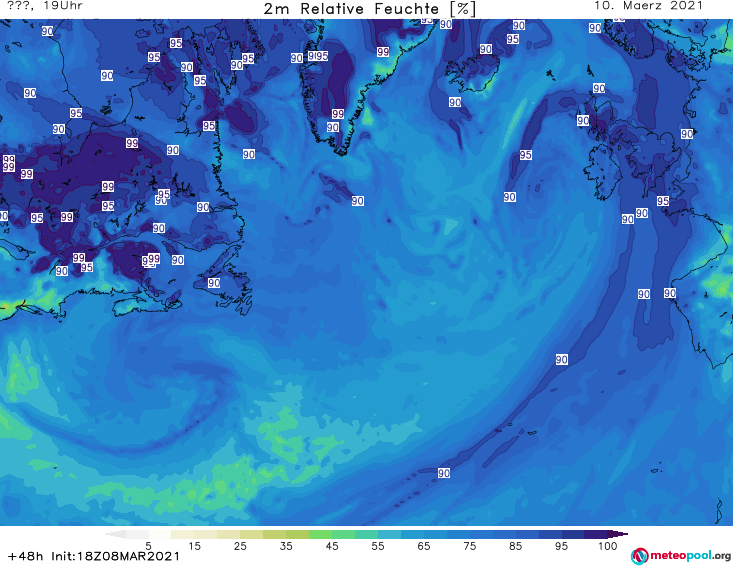Viewport: 733px width, 566px height.
Task: Click the legend value 35
Action: point(286,546)
